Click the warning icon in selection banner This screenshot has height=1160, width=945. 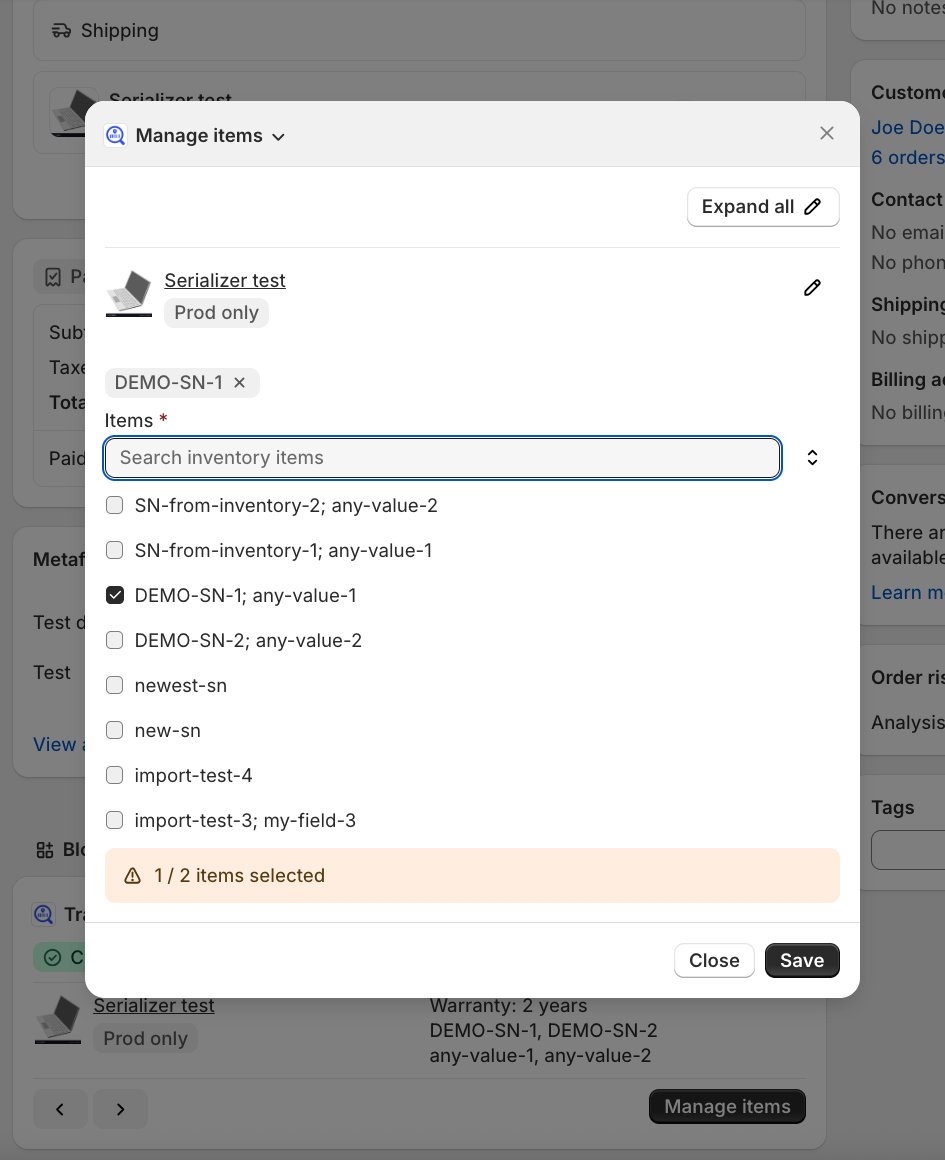click(132, 876)
